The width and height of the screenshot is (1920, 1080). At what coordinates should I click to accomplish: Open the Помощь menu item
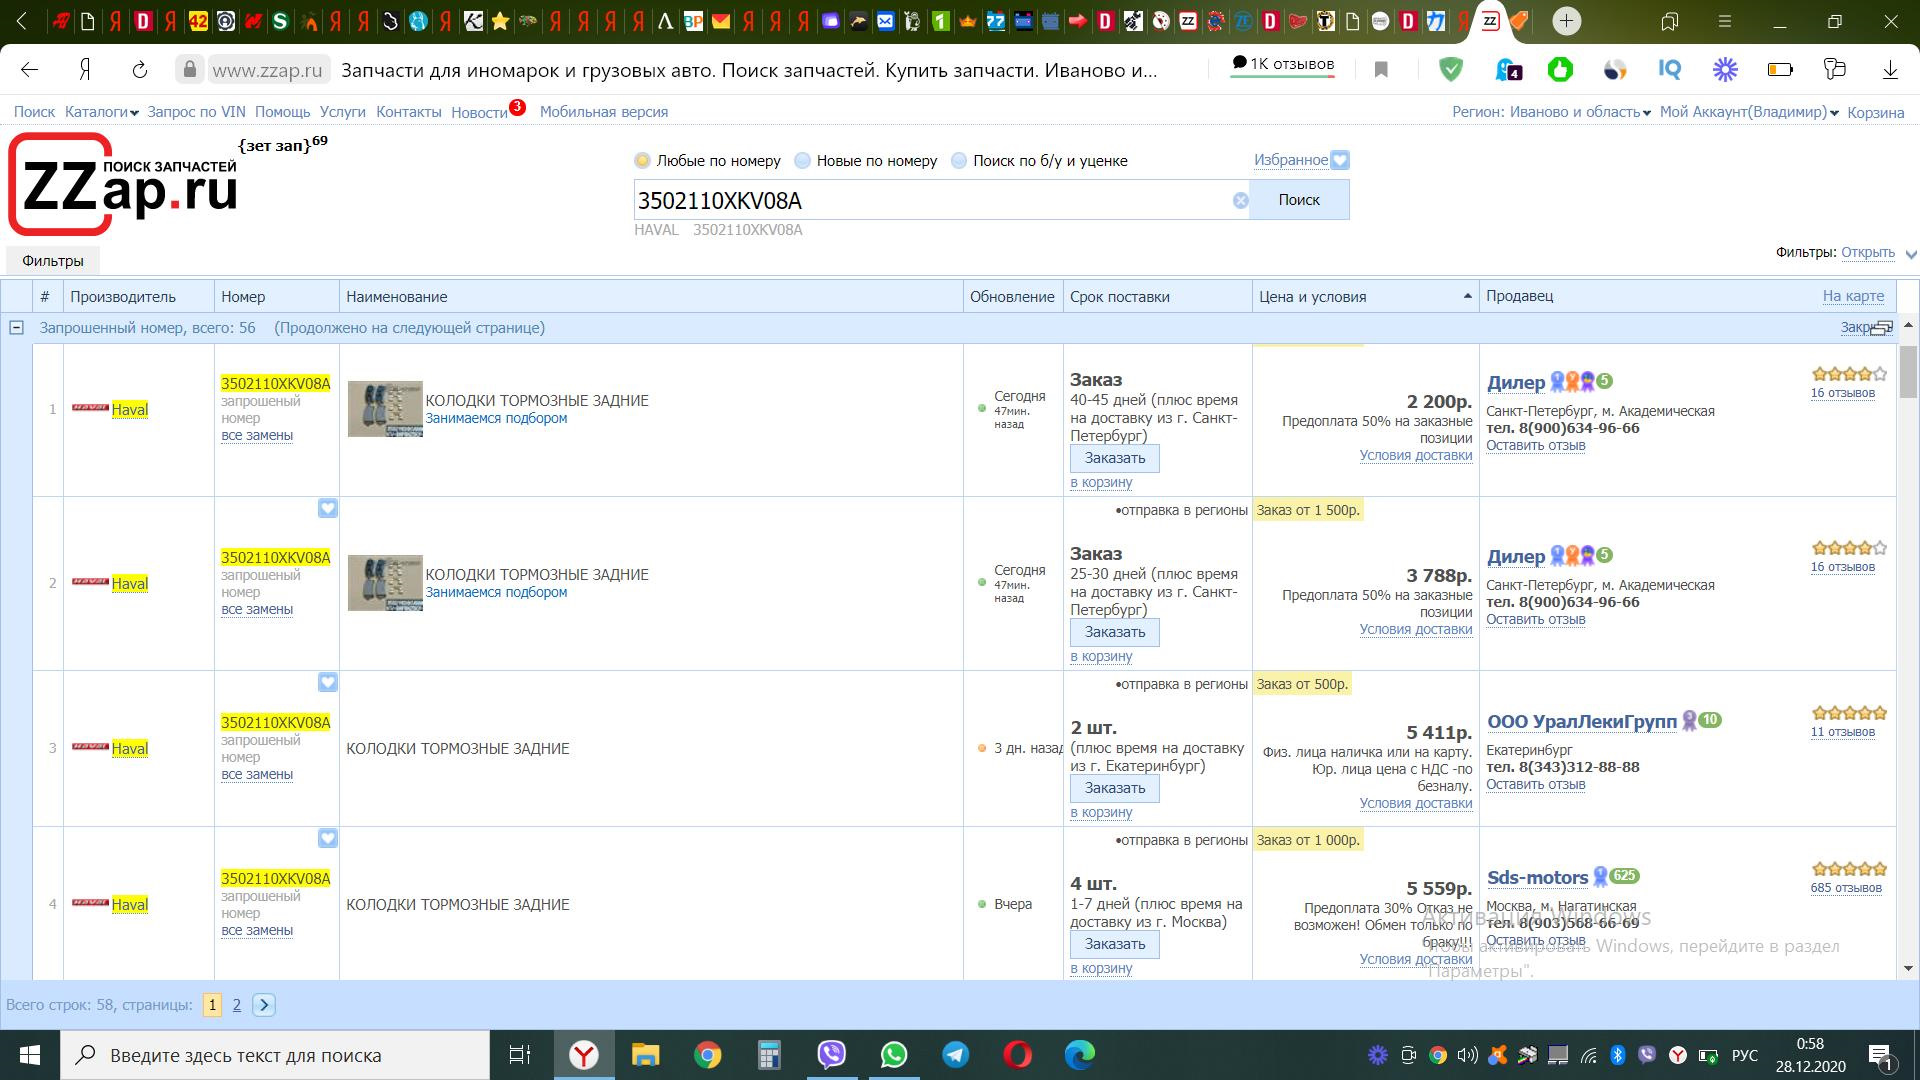click(x=283, y=112)
